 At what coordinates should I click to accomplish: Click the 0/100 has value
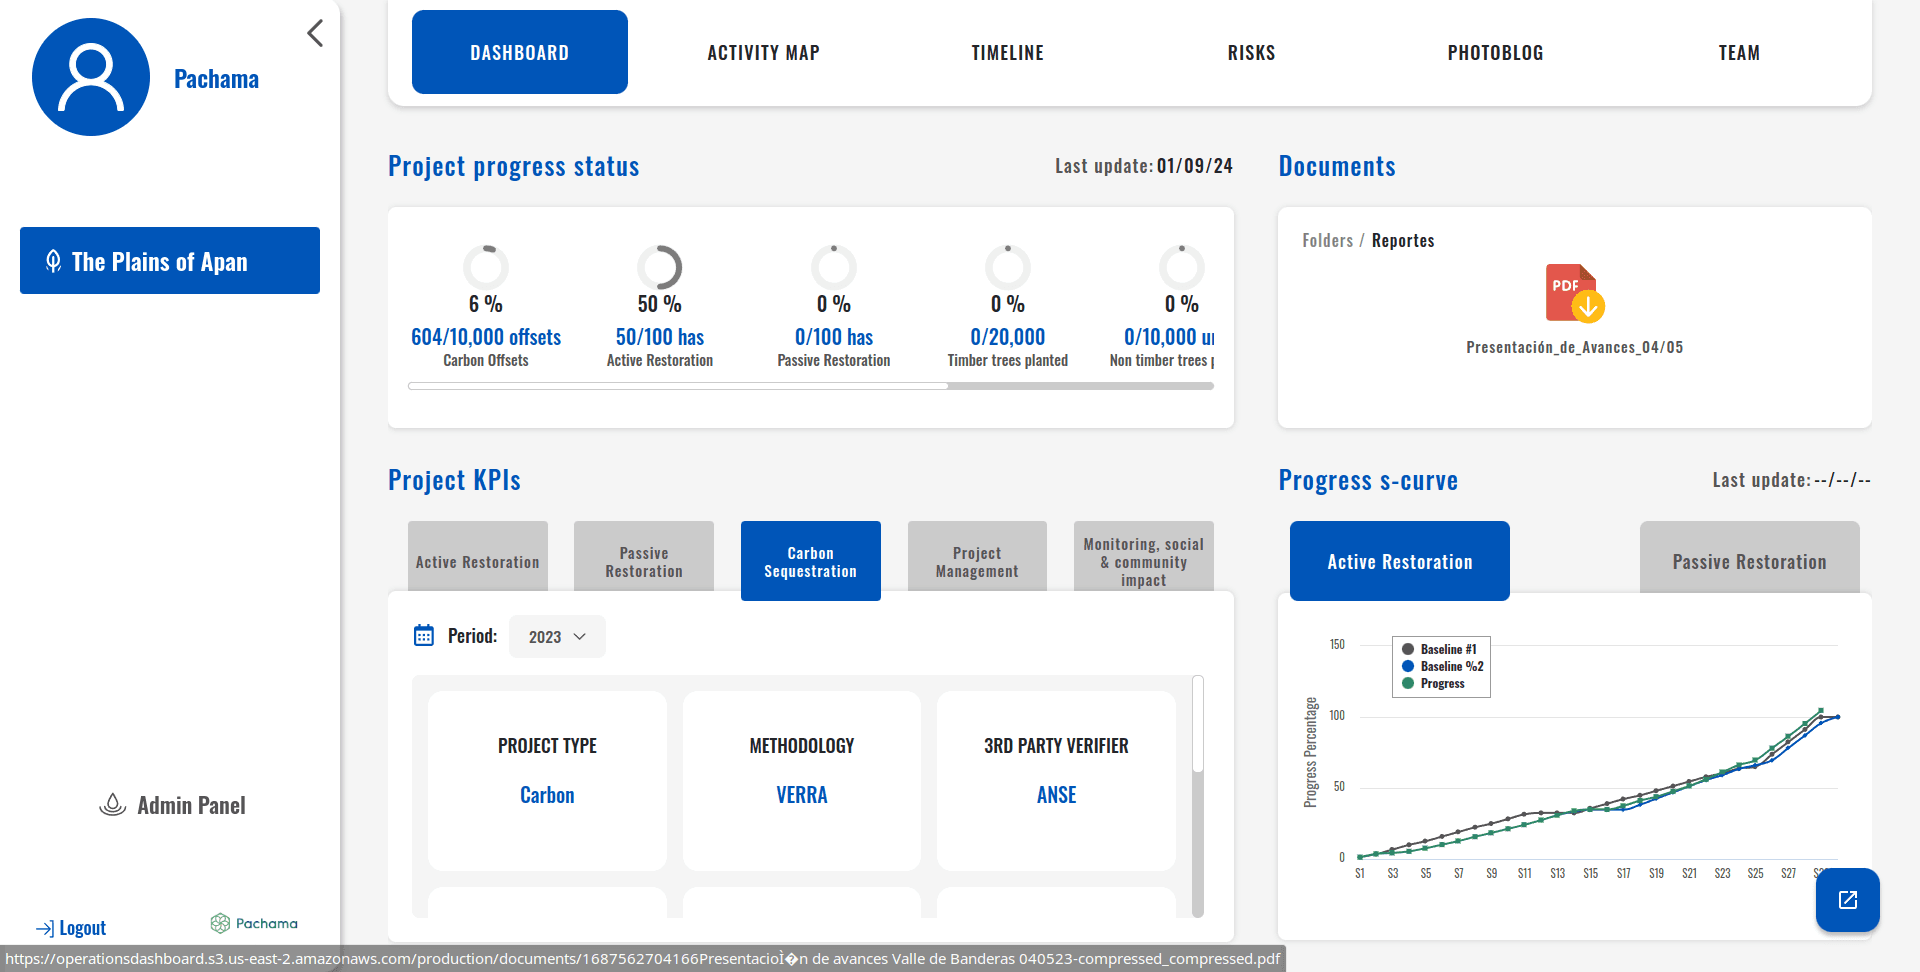tap(834, 337)
